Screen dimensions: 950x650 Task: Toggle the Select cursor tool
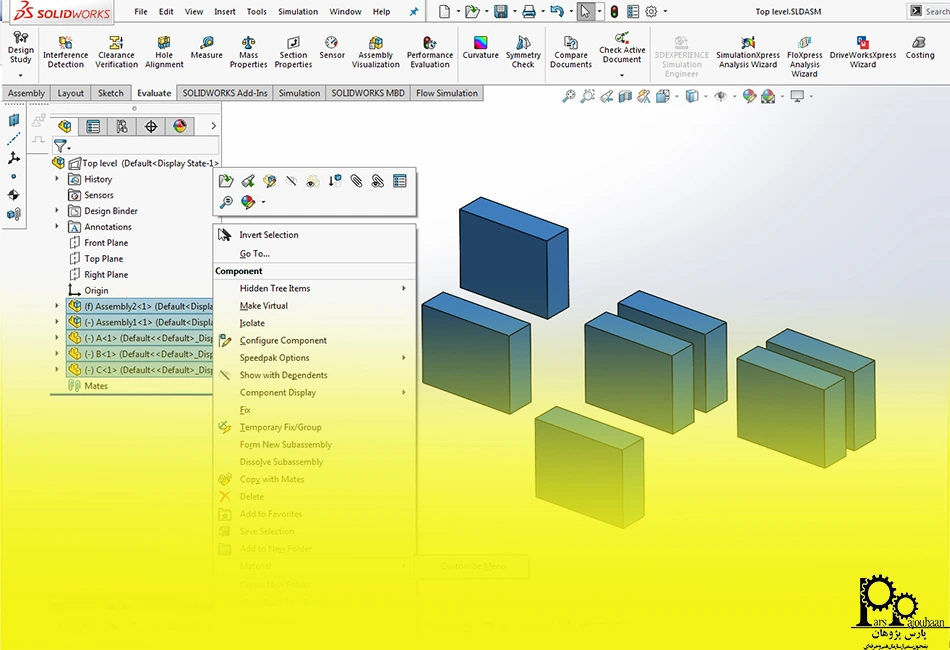coord(585,12)
